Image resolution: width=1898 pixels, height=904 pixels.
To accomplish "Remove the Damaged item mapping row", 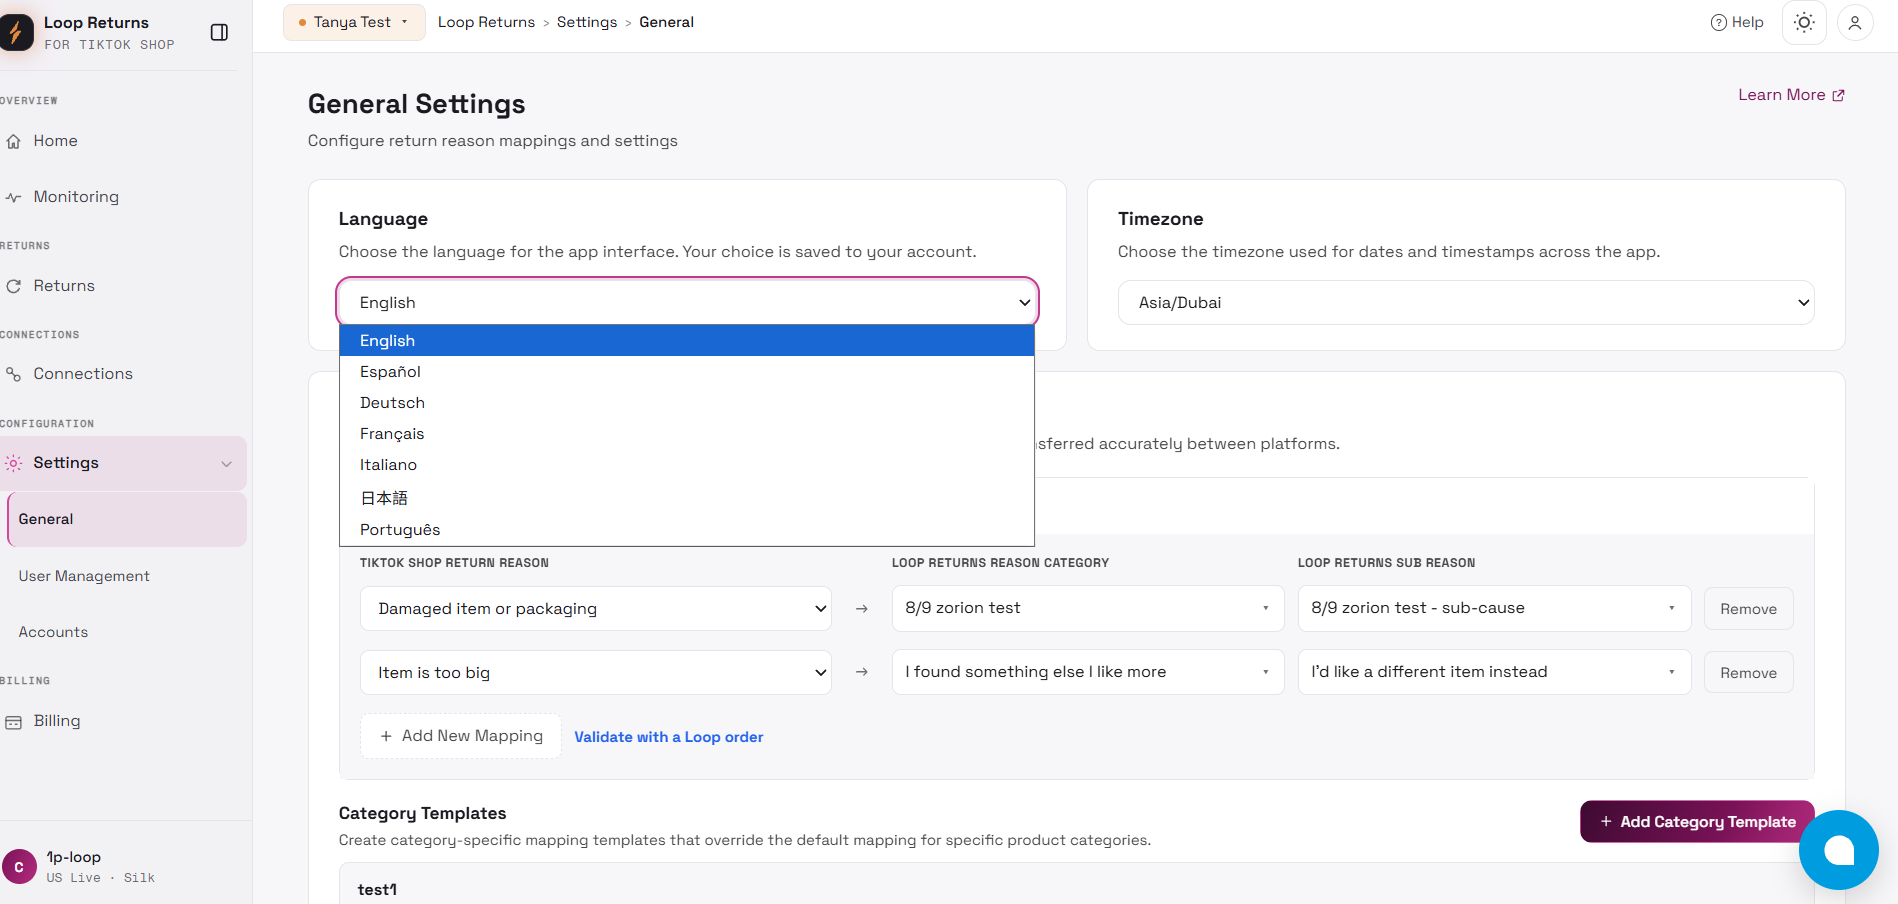I will point(1748,609).
